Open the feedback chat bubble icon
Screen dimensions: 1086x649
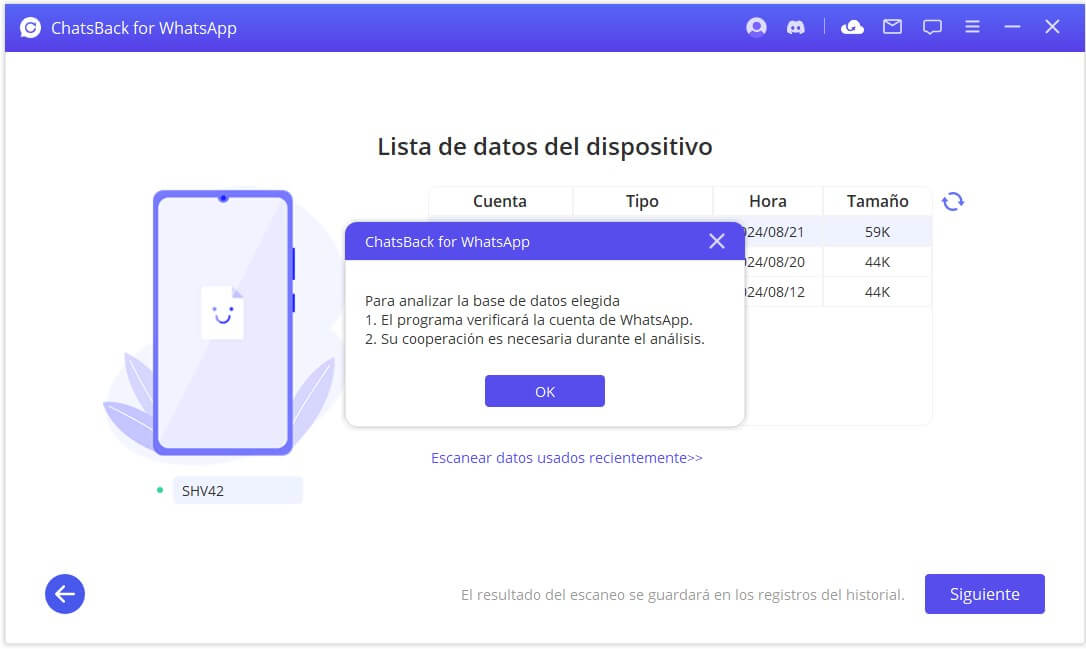click(x=931, y=27)
